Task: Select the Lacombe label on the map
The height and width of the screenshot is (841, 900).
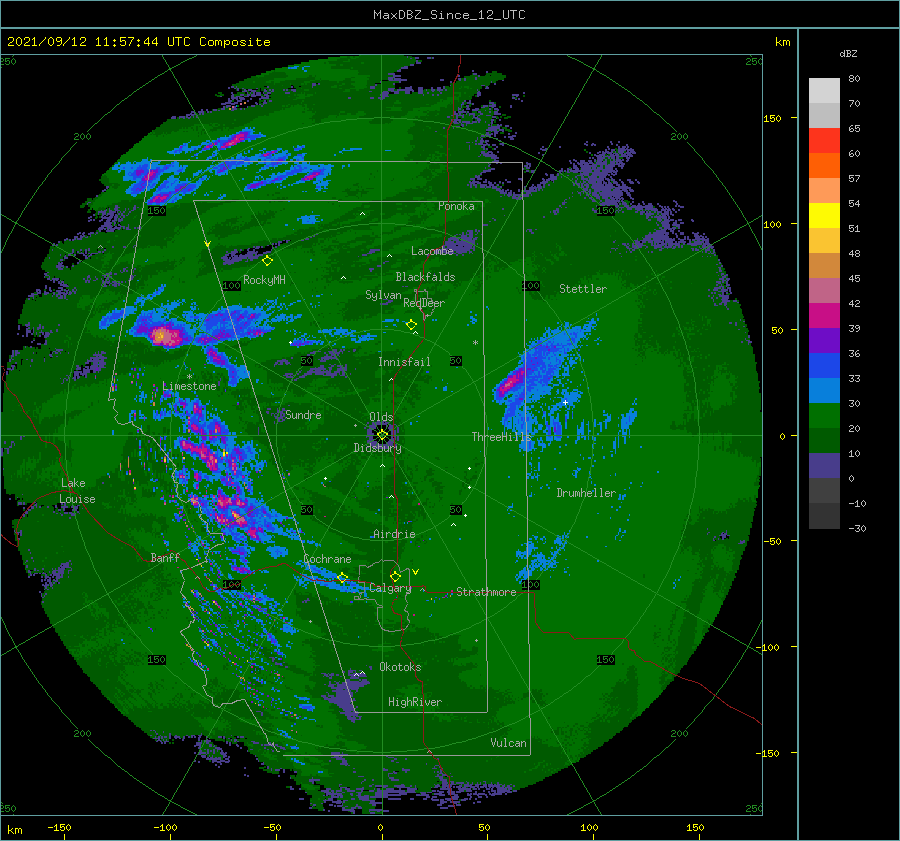Action: (x=432, y=251)
